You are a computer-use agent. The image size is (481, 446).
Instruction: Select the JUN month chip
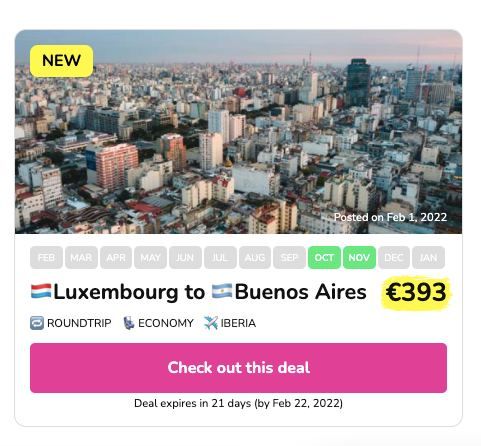tap(185, 257)
